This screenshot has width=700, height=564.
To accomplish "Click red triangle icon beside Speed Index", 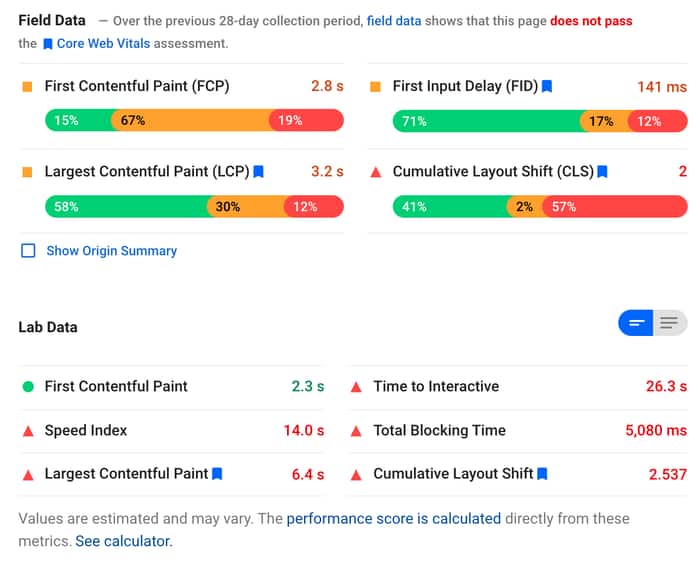I will click(x=28, y=431).
